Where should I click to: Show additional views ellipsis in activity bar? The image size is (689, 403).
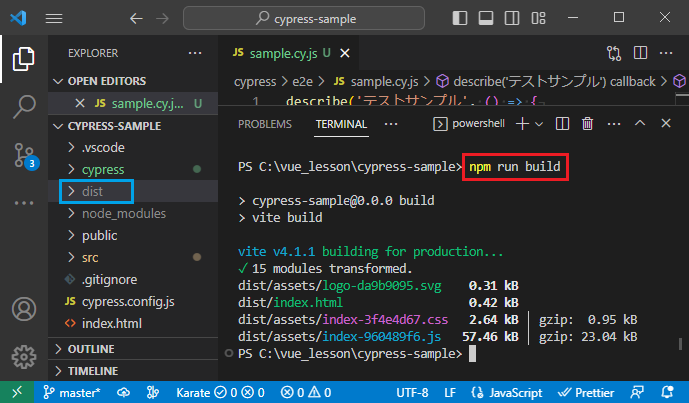click(24, 203)
